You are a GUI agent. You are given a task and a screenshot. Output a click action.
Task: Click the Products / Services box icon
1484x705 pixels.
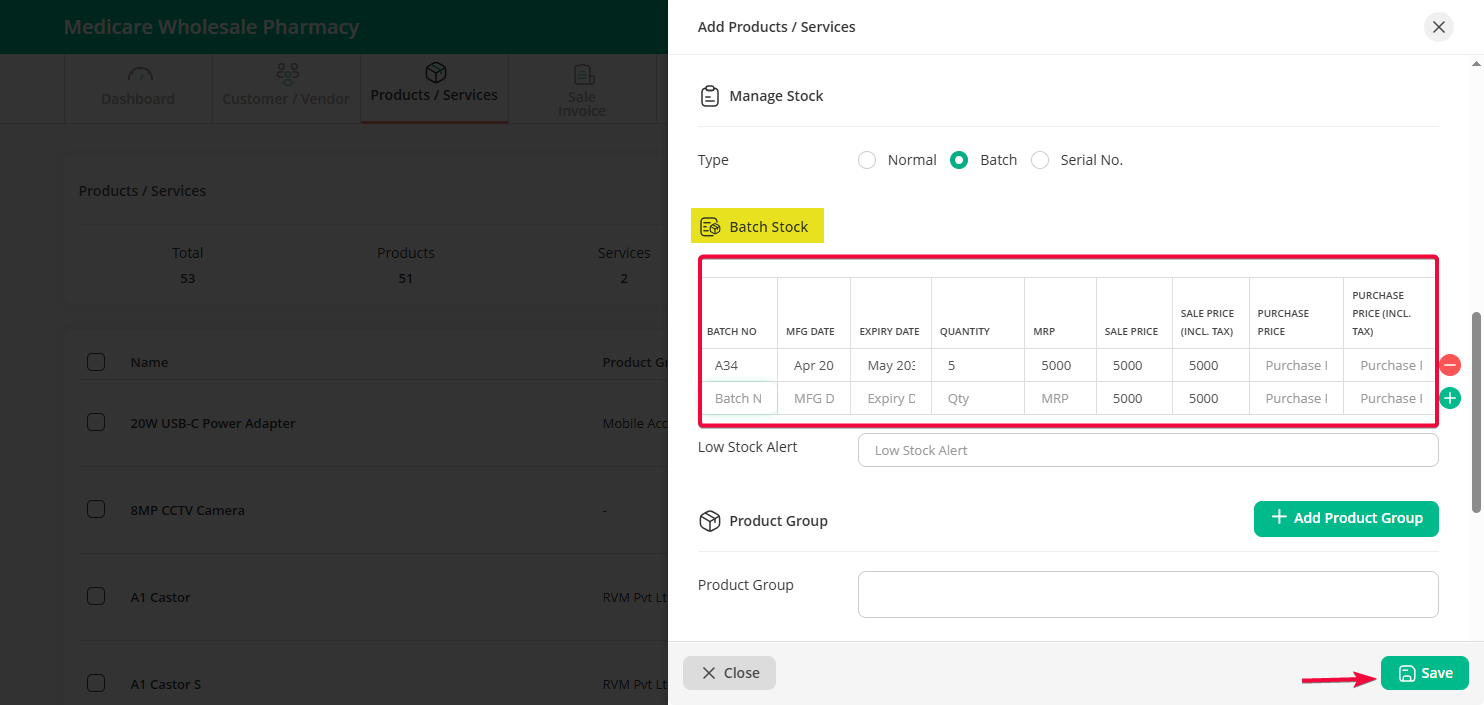pos(435,72)
